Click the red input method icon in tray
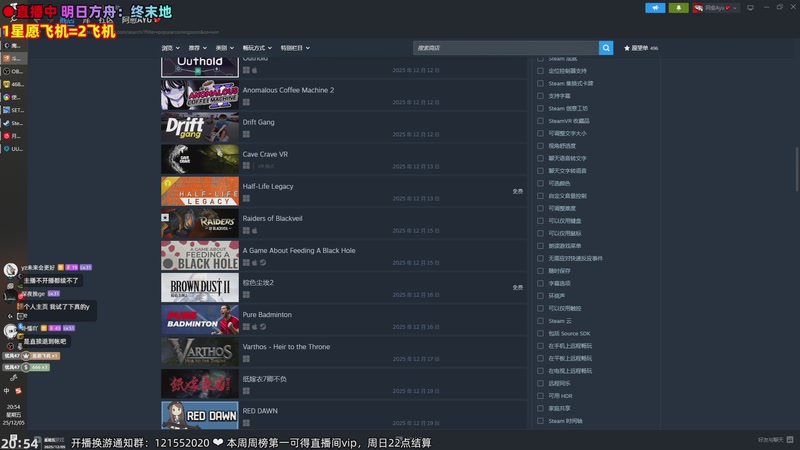800x450 pixels. click(18, 391)
